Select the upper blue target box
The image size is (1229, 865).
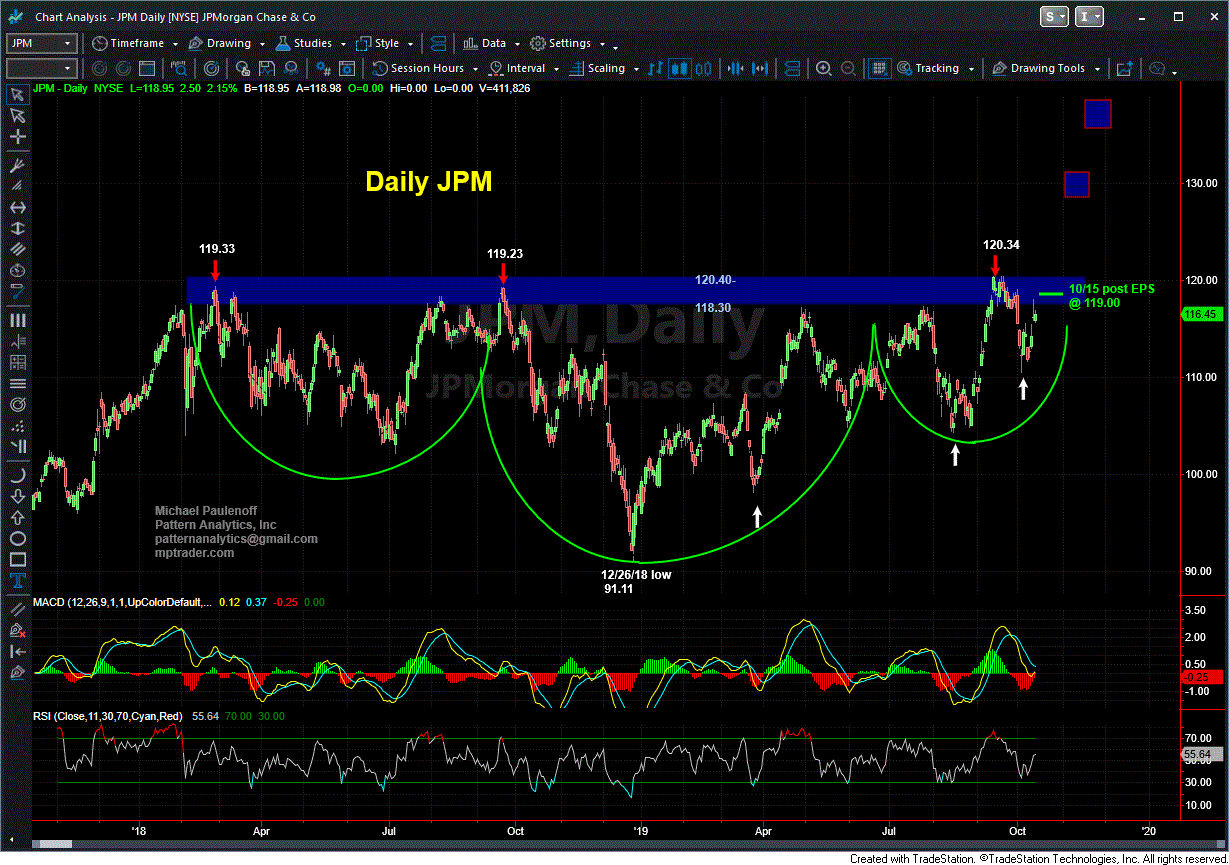tap(1098, 114)
